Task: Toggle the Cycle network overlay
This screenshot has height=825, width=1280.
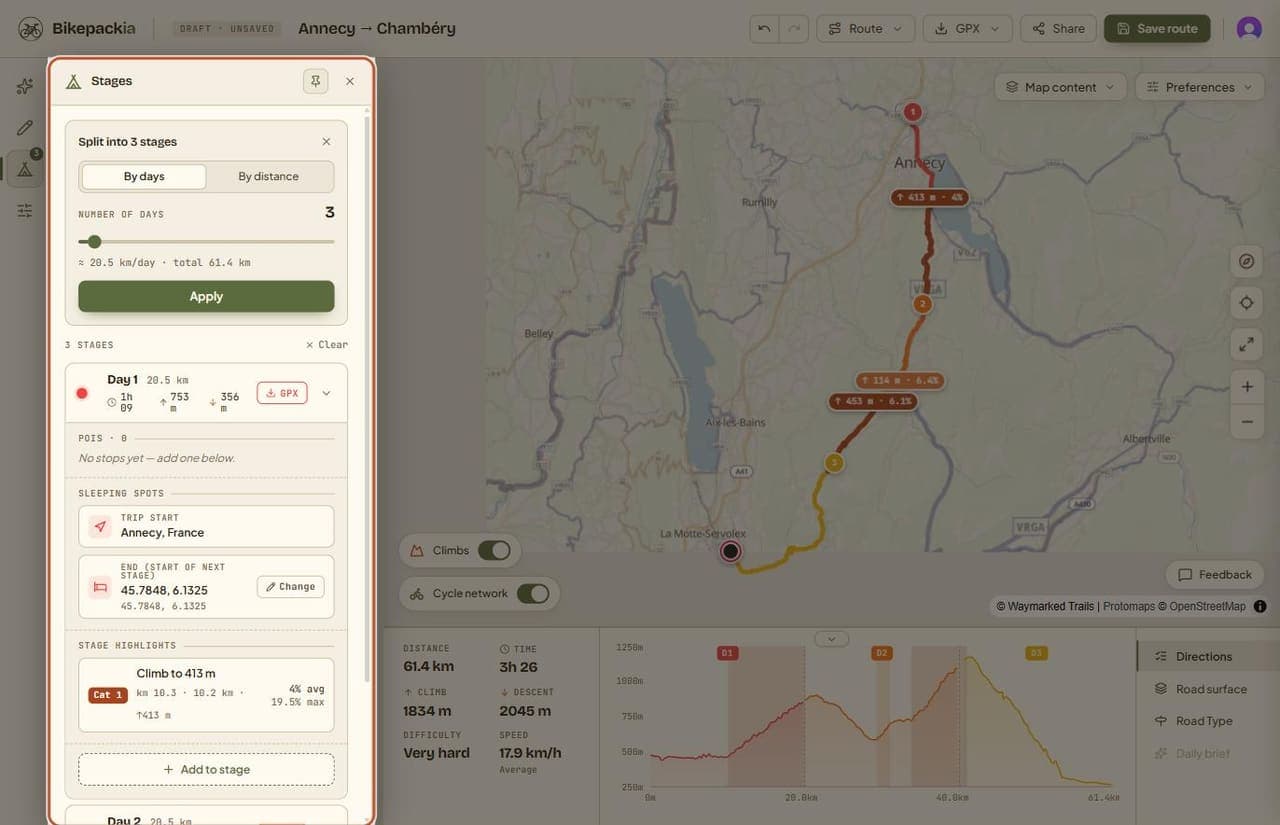Action: (533, 593)
